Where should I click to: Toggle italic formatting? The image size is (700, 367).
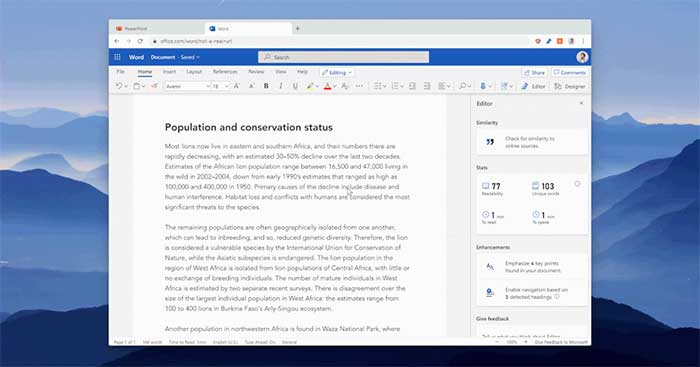280,86
